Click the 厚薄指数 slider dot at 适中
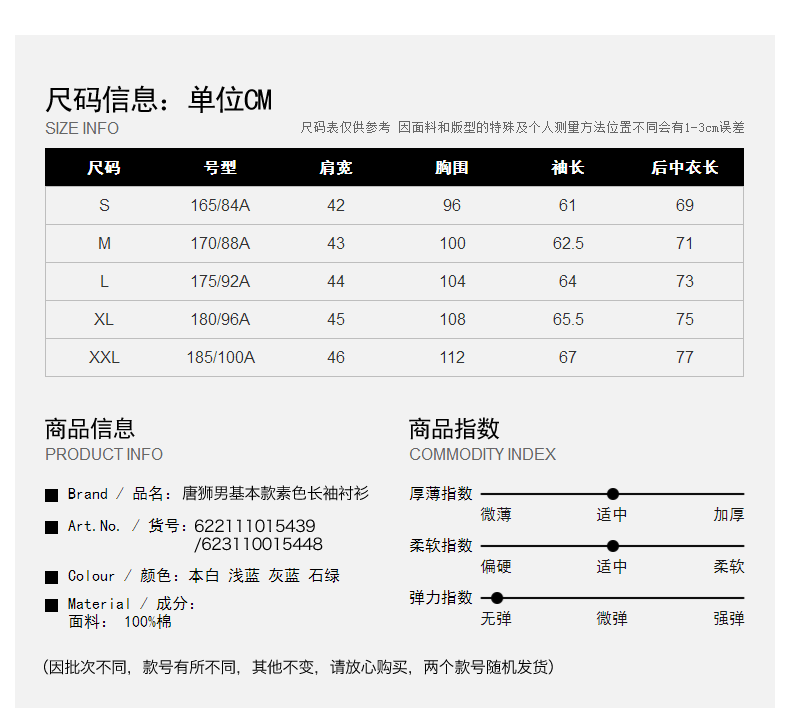The width and height of the screenshot is (790, 708). click(613, 494)
